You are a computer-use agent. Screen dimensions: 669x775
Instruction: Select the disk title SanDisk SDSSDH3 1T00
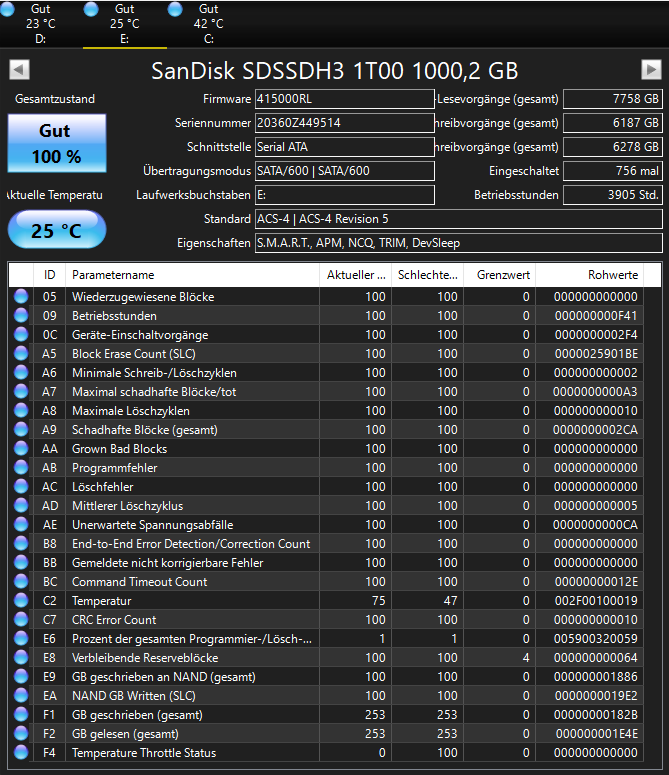click(x=334, y=71)
